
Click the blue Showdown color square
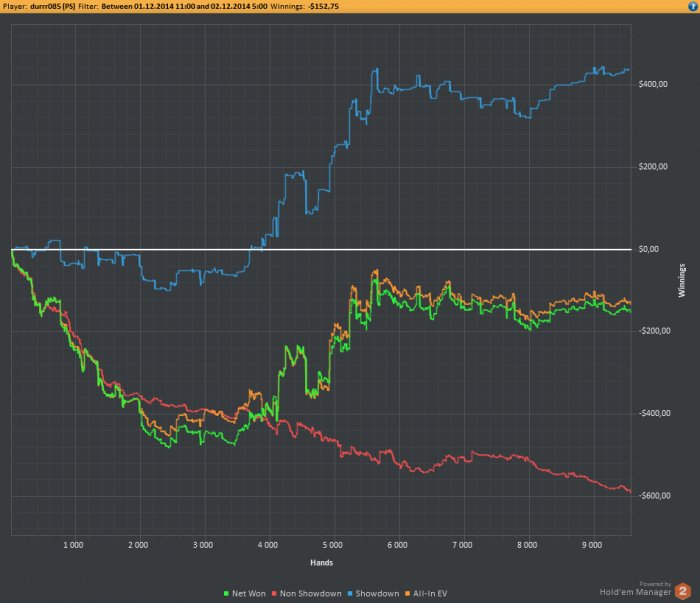coord(350,593)
